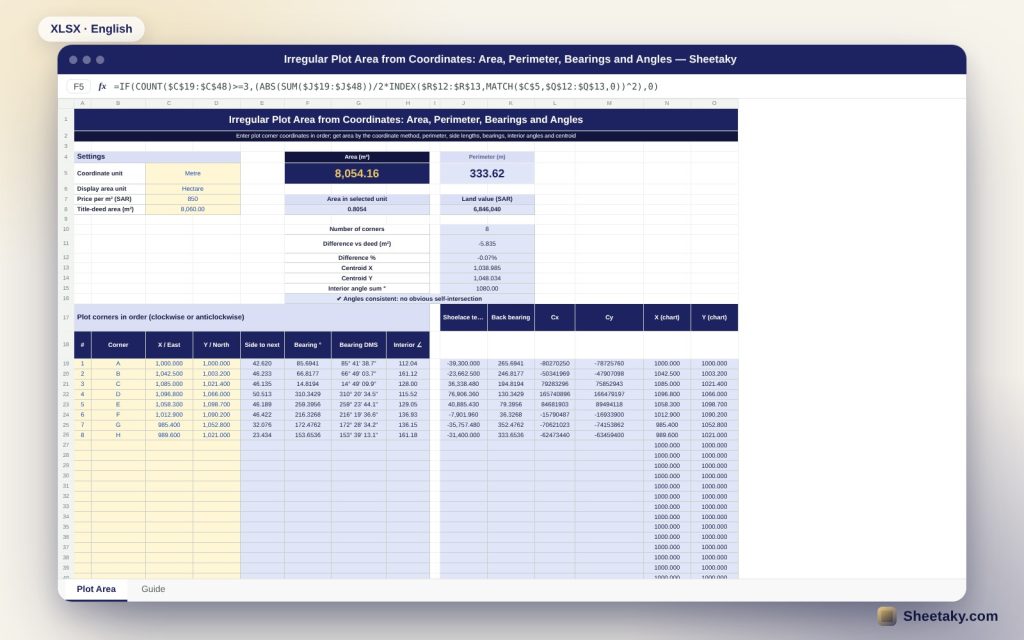The image size is (1024, 640).
Task: Select the Perimeter value 333.62
Action: tap(487, 173)
